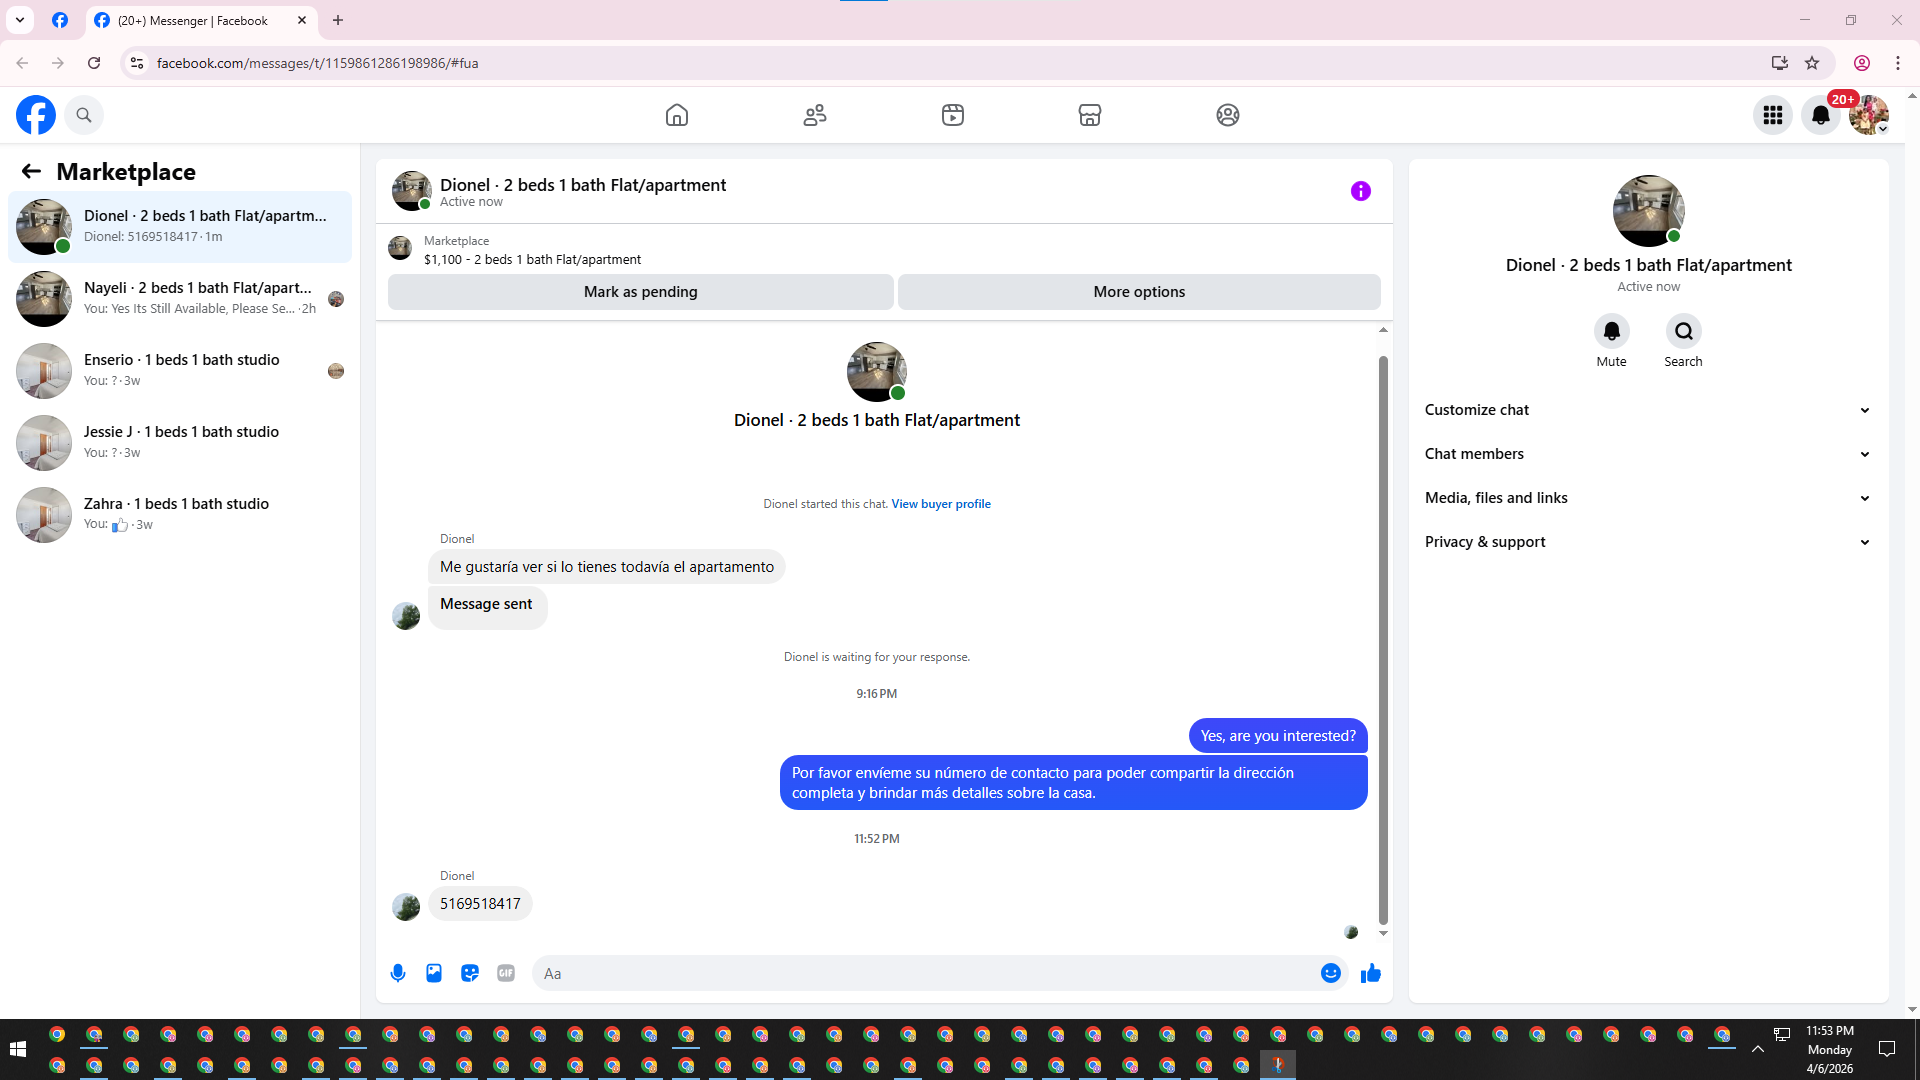1920x1080 pixels.
Task: Click Mark as pending button
Action: (x=640, y=292)
